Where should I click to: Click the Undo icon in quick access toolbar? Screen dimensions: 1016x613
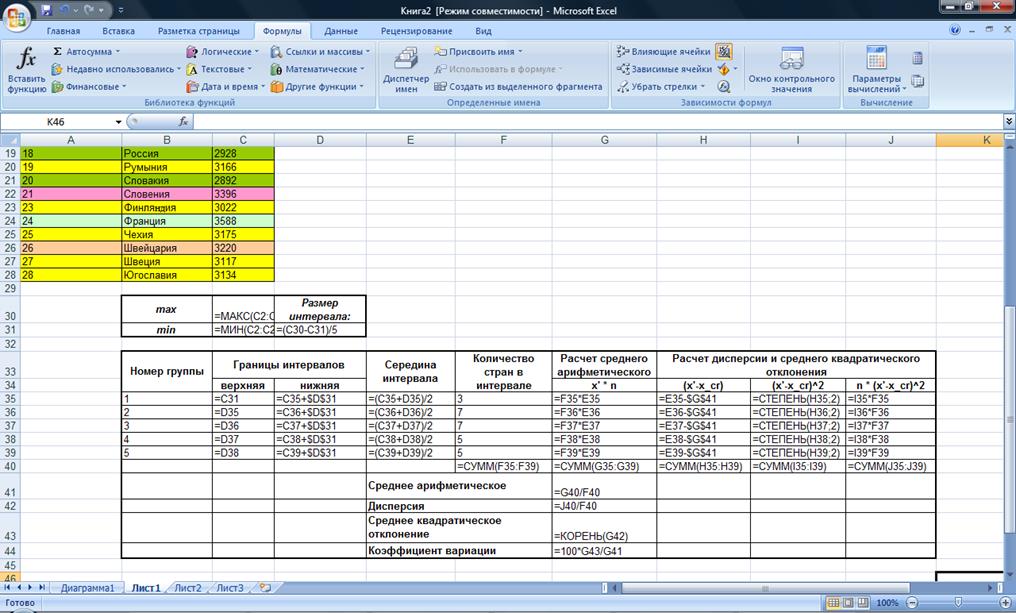(64, 10)
